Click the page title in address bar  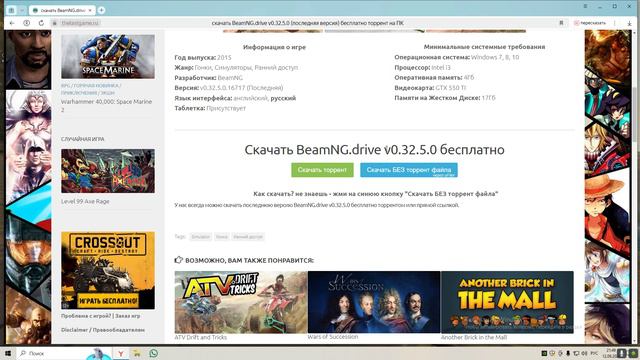[308, 23]
